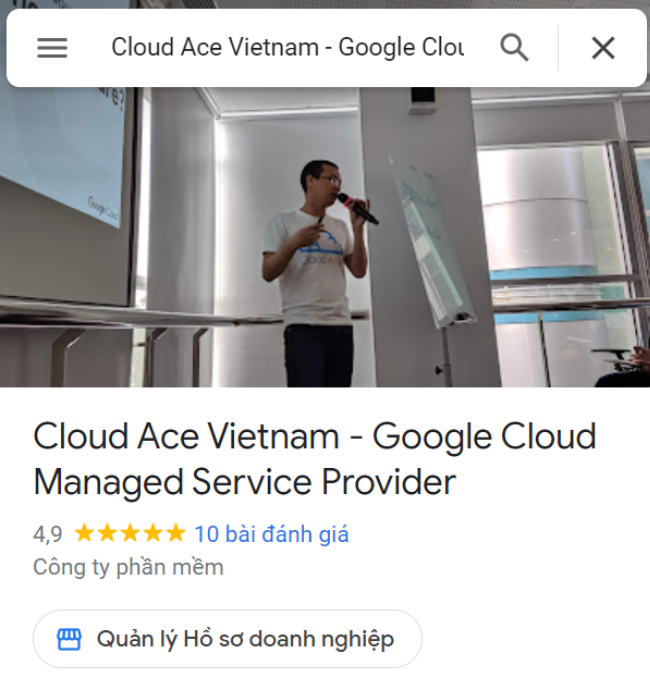Screen dimensions: 650x700
Task: Open the business cover photo
Action: pyautogui.click(x=325, y=237)
